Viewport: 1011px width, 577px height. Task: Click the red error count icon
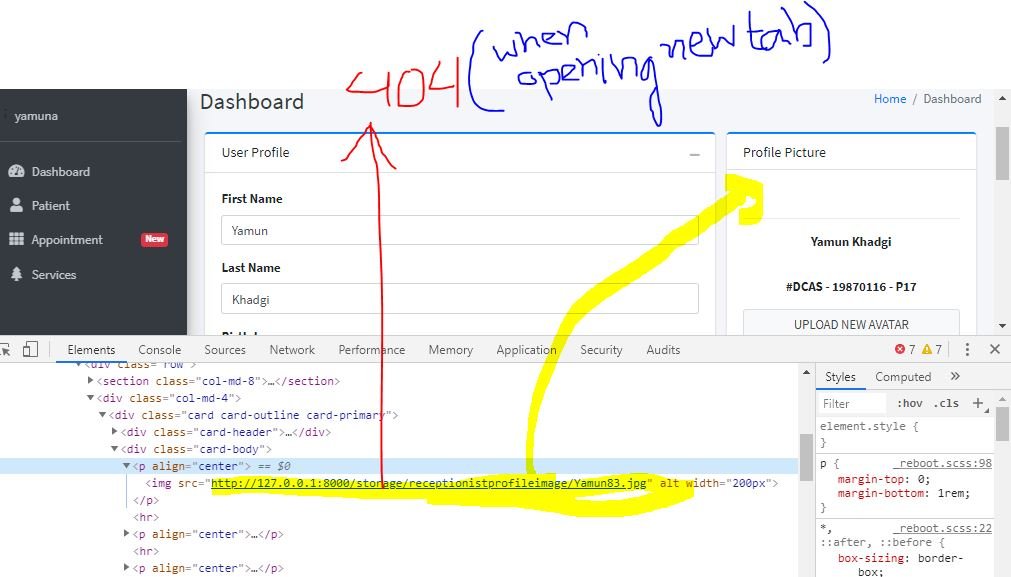900,349
